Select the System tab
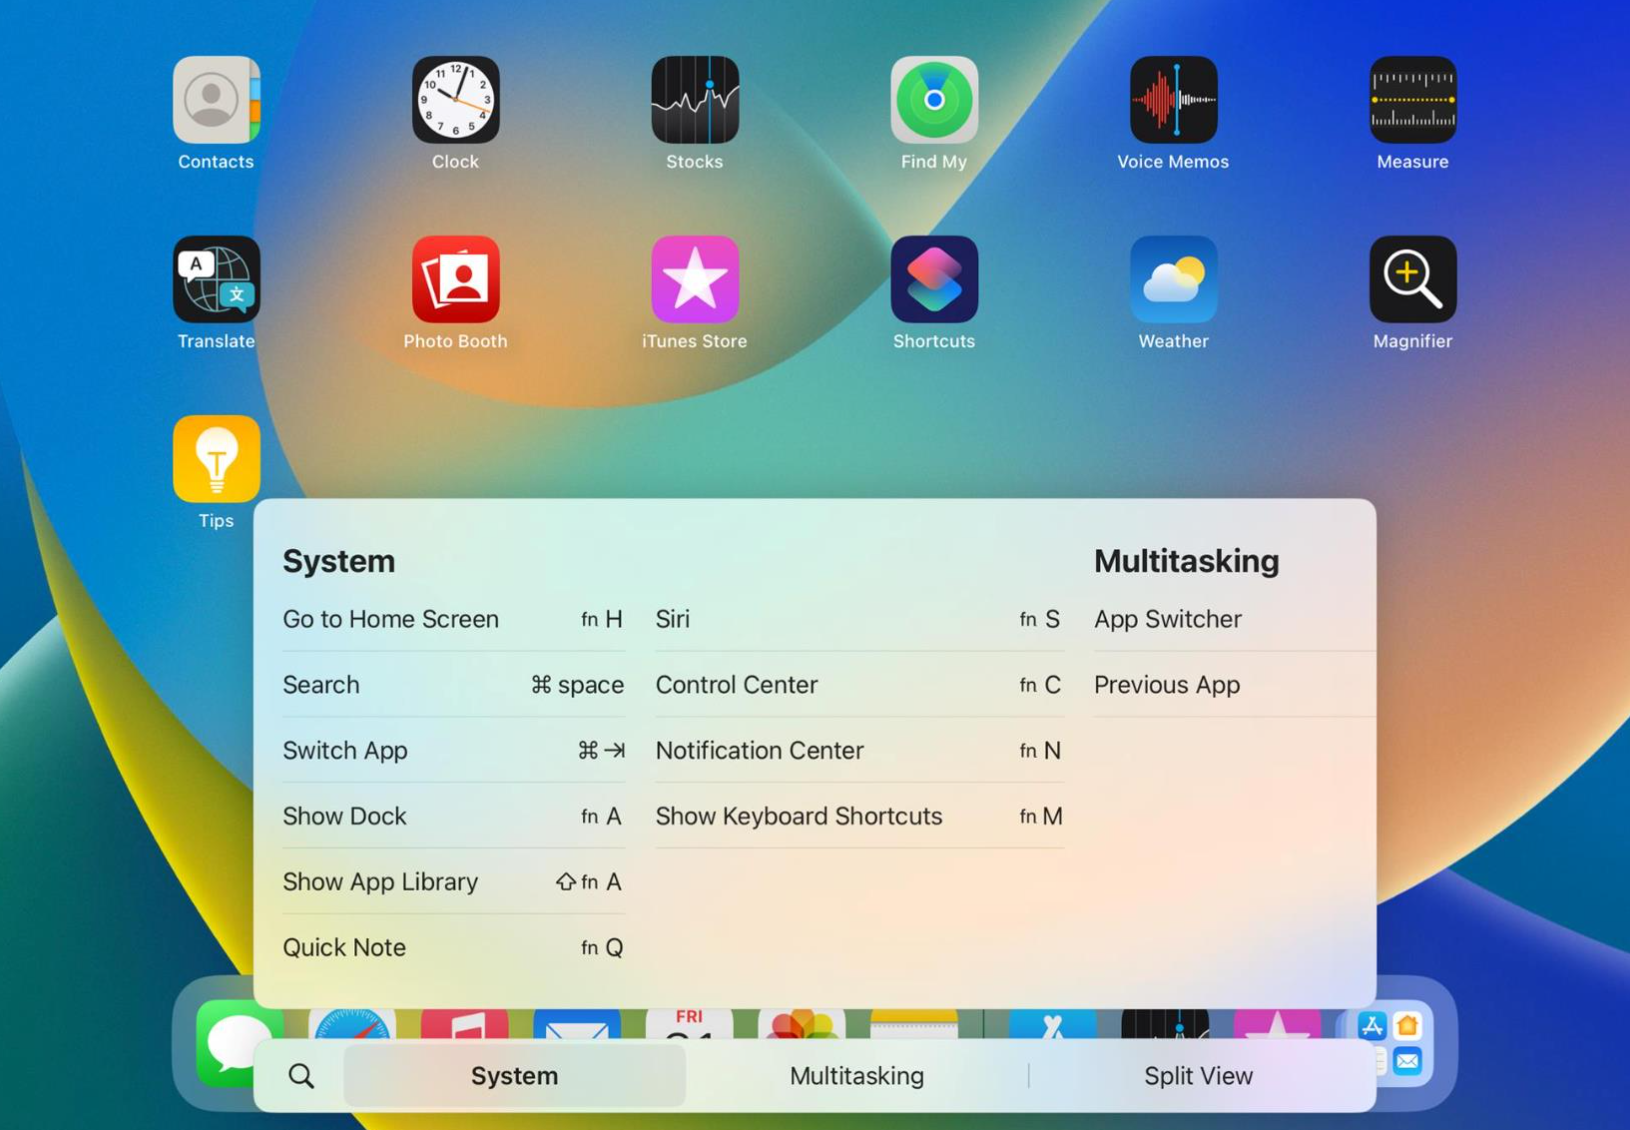The image size is (1630, 1130). (514, 1076)
